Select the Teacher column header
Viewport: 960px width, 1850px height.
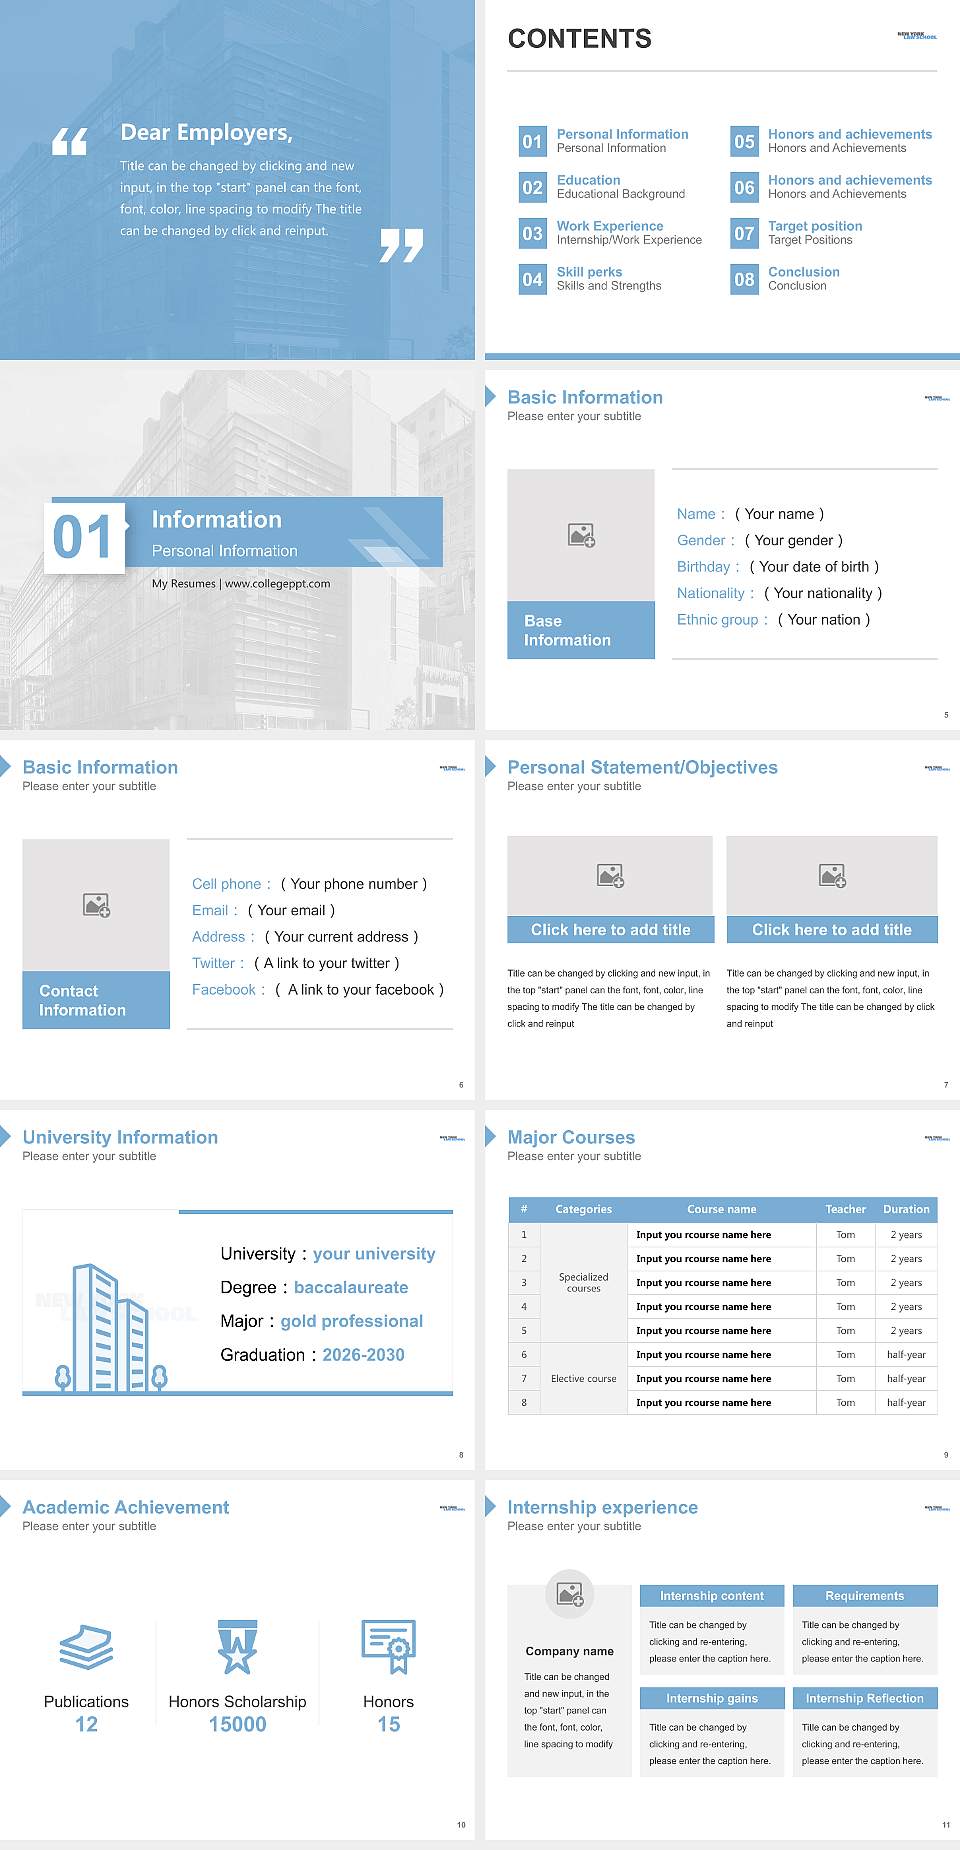846,1209
